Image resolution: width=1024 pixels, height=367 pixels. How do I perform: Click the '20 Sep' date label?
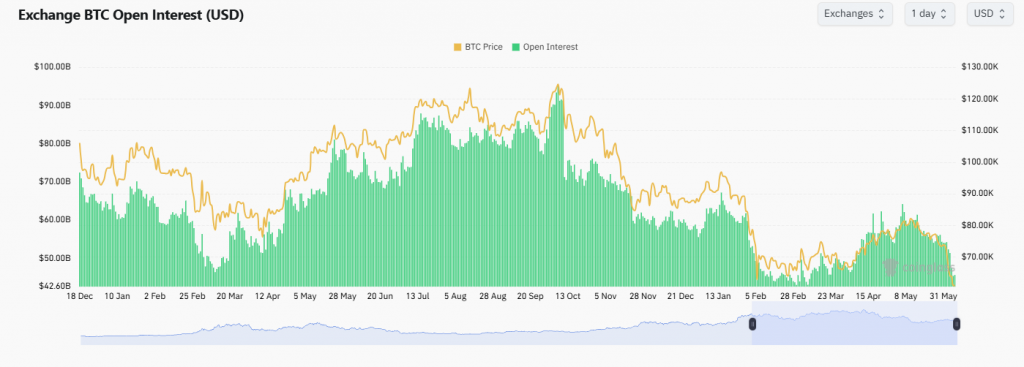click(531, 296)
